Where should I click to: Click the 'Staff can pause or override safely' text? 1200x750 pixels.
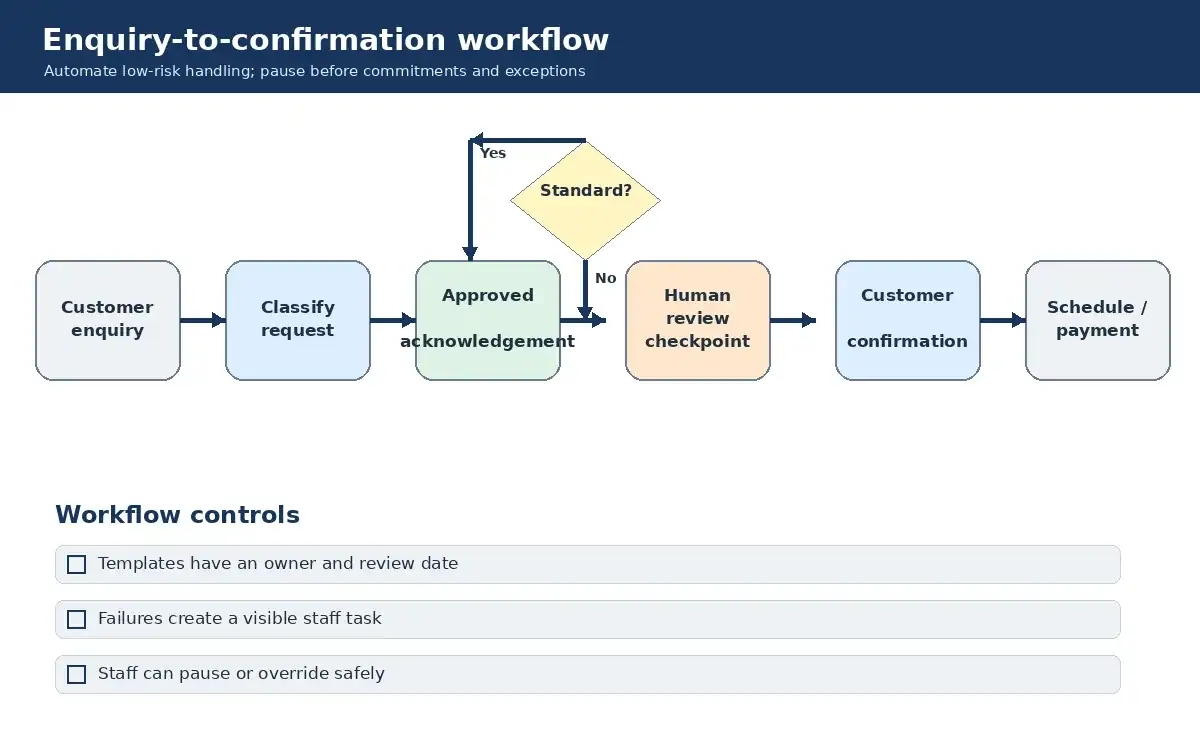[241, 673]
